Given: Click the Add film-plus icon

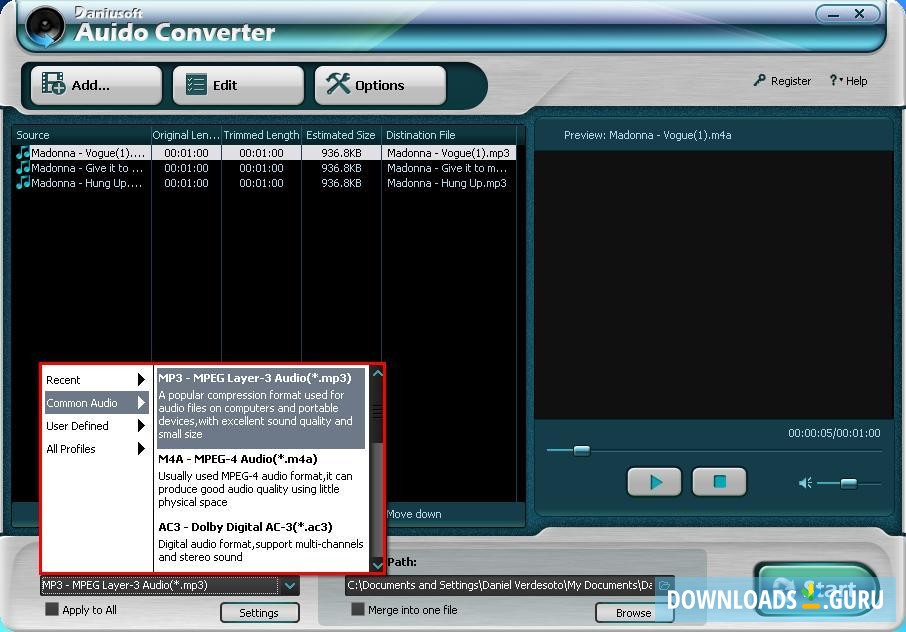Looking at the screenshot, I should point(54,84).
